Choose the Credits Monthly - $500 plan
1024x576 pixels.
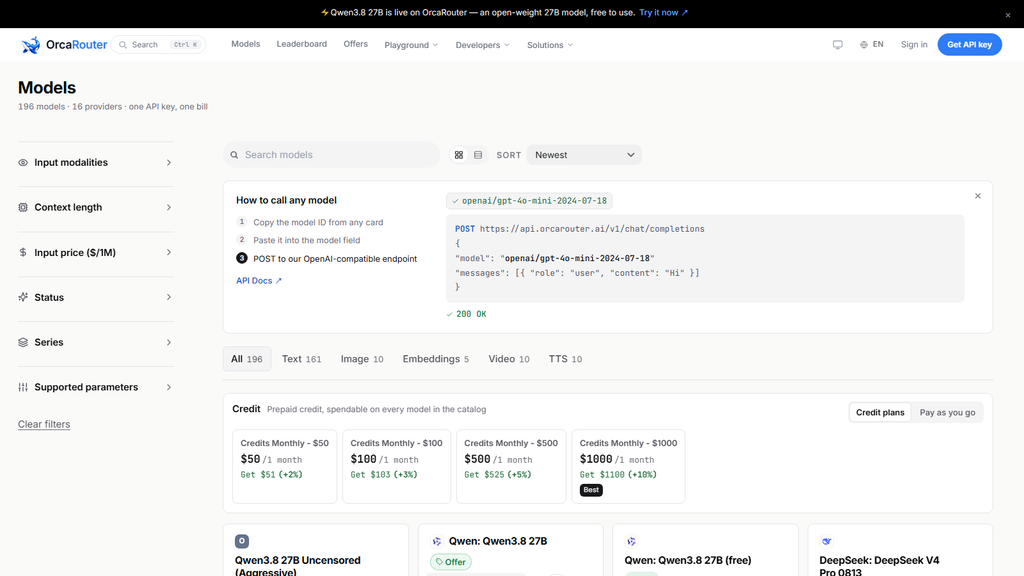coord(511,466)
